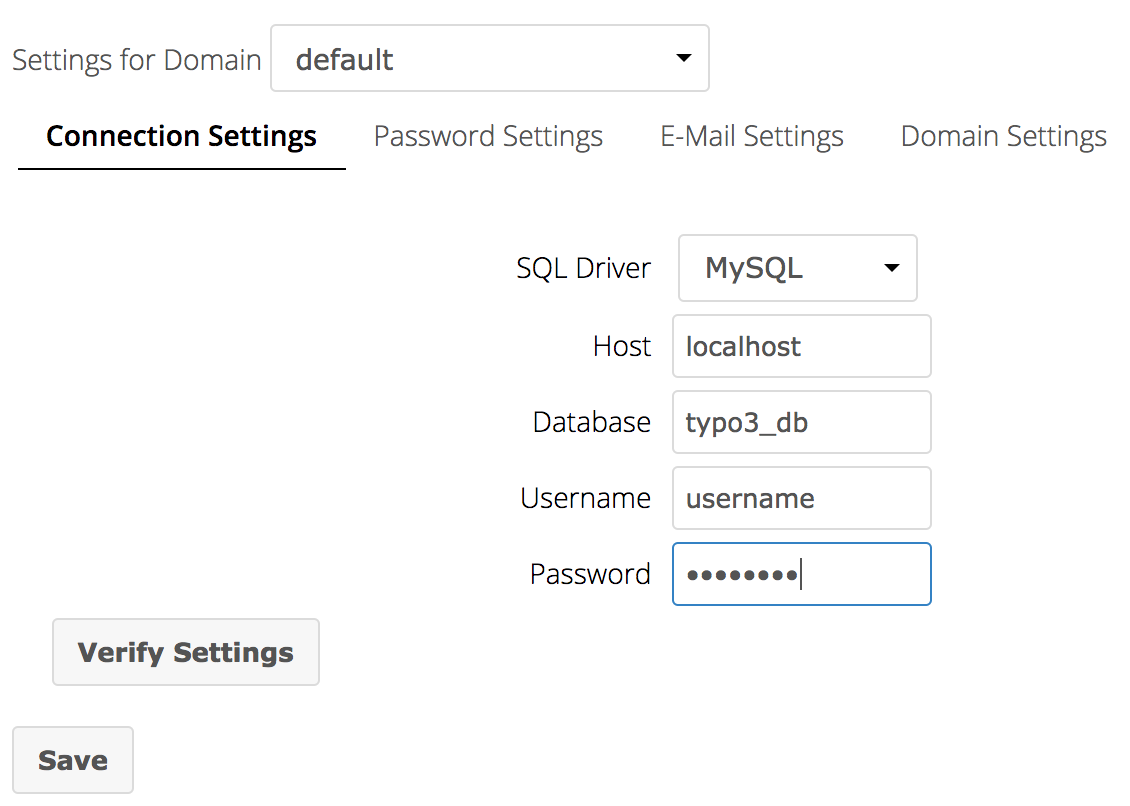Screen dimensions: 1130x806
Task: Open the Password Settings tab
Action: (x=488, y=137)
